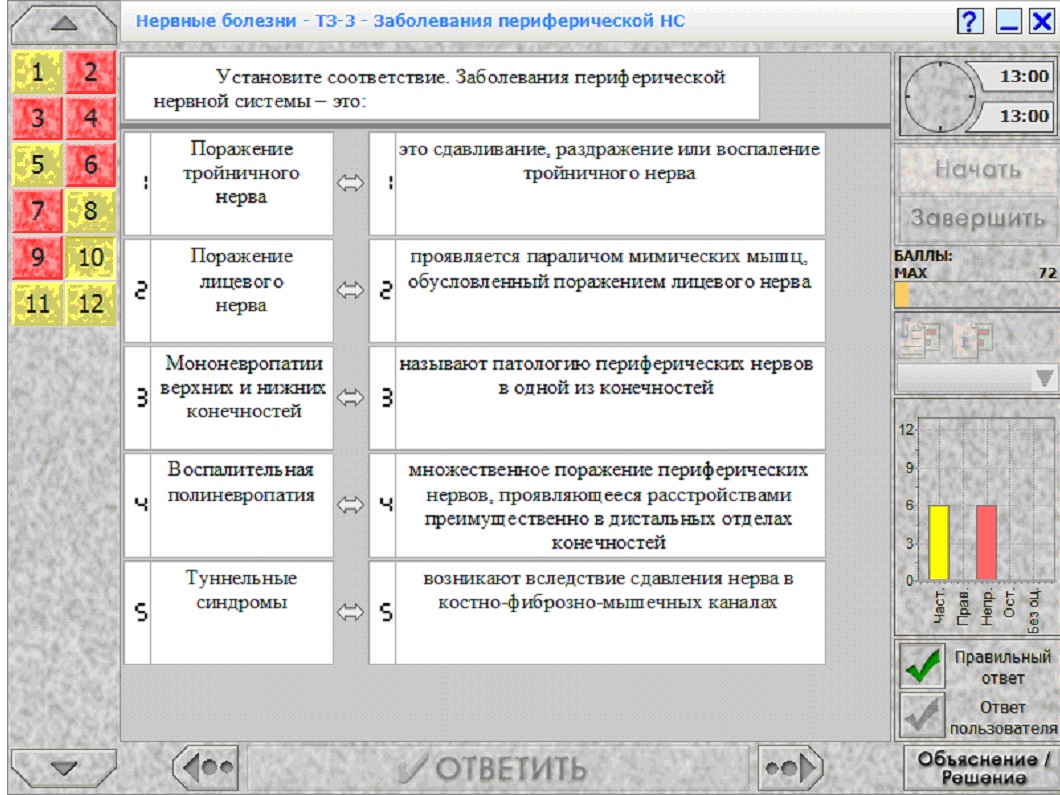Go to question 3 tile
Screen dimensions: 1060x795
37,118
